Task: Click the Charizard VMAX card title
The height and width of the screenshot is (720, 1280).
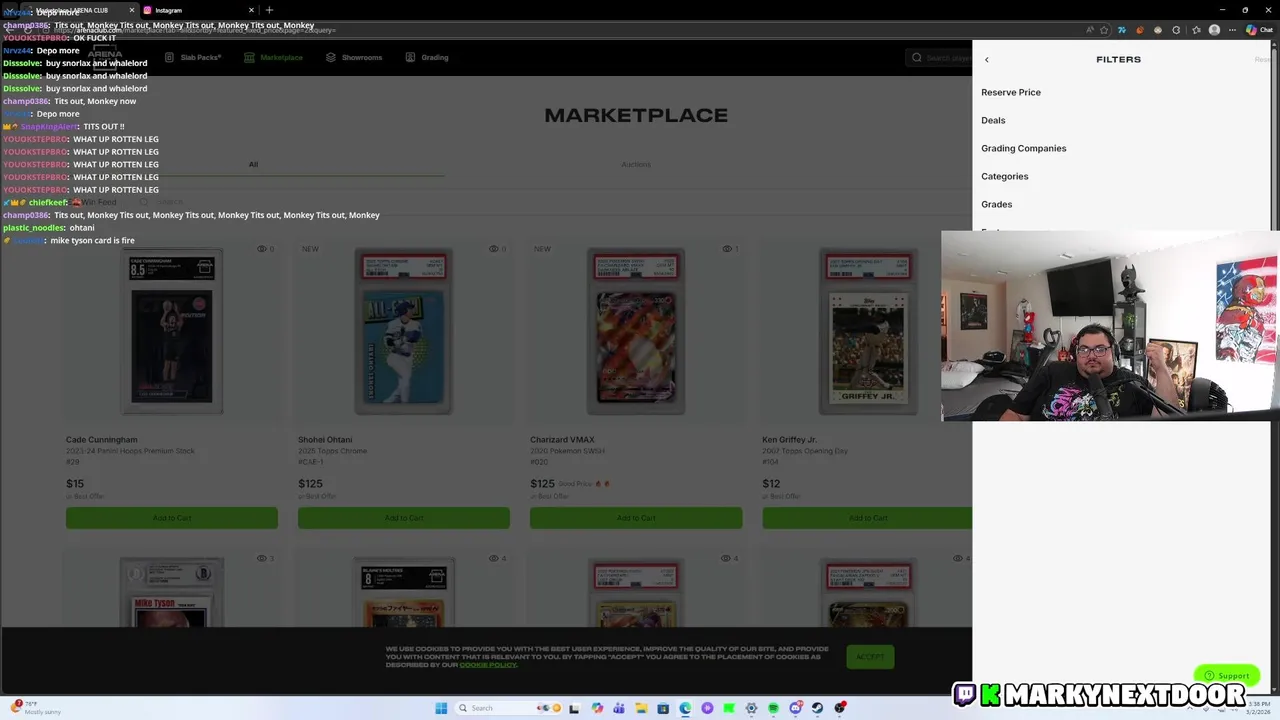Action: point(563,440)
